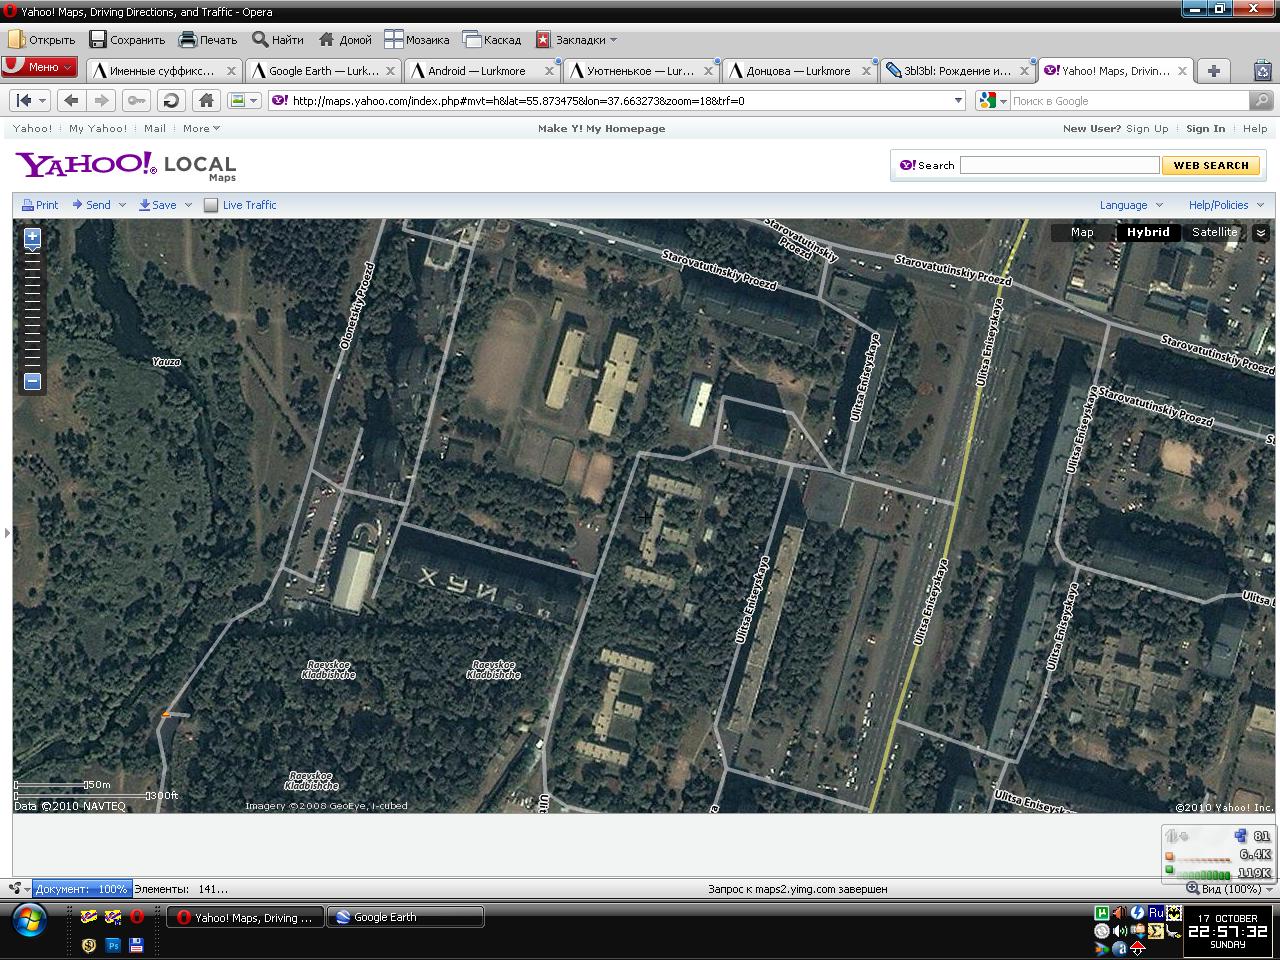This screenshot has width=1280, height=960.
Task: Switch to Google Earth taskbar window
Action: point(405,917)
